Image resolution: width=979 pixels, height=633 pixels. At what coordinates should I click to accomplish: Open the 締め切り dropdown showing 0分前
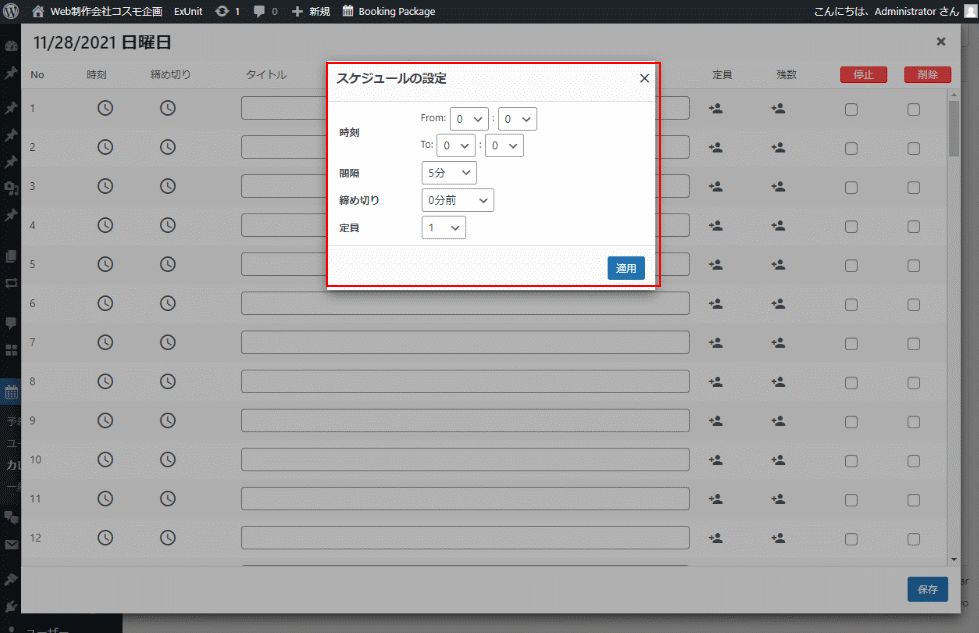pyautogui.click(x=457, y=200)
